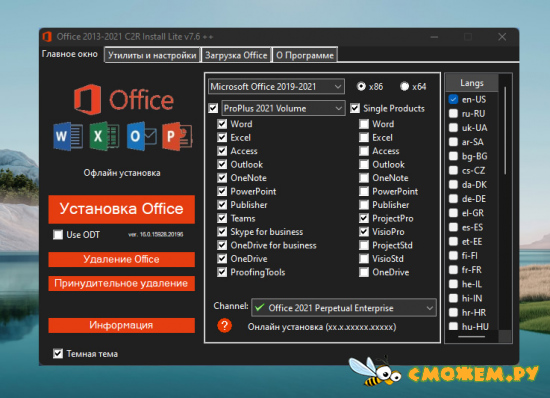Open the Microsoft Office 2019-2021 version dropdown
The image size is (550, 398).
pos(276,87)
